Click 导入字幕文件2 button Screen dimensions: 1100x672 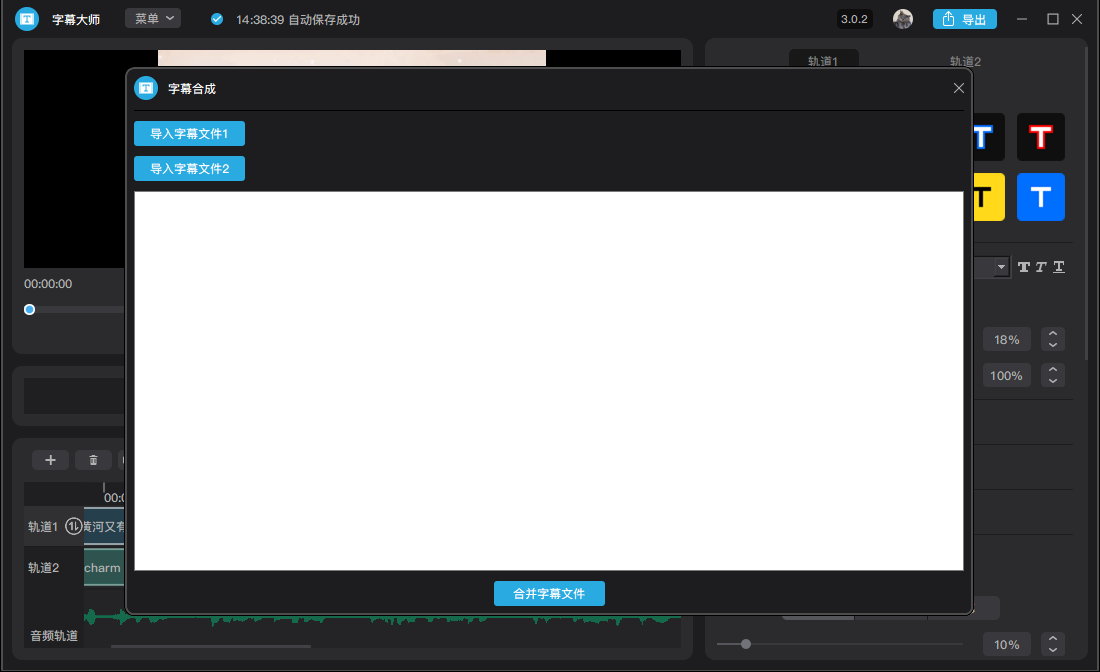pyautogui.click(x=189, y=168)
